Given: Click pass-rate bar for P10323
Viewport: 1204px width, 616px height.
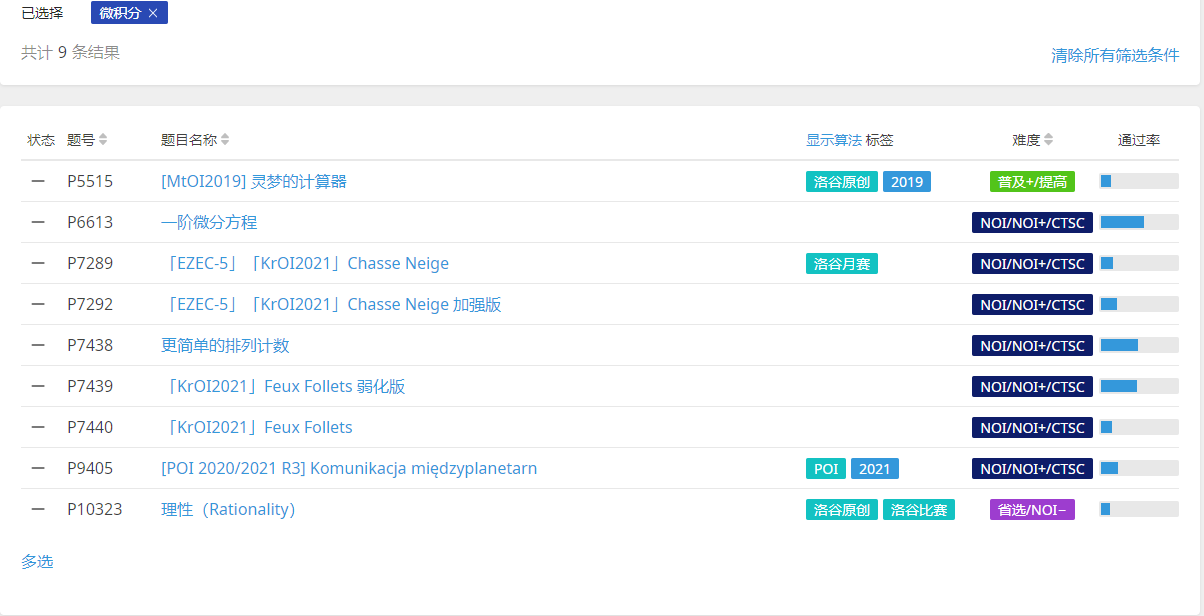Looking at the screenshot, I should tap(1139, 509).
